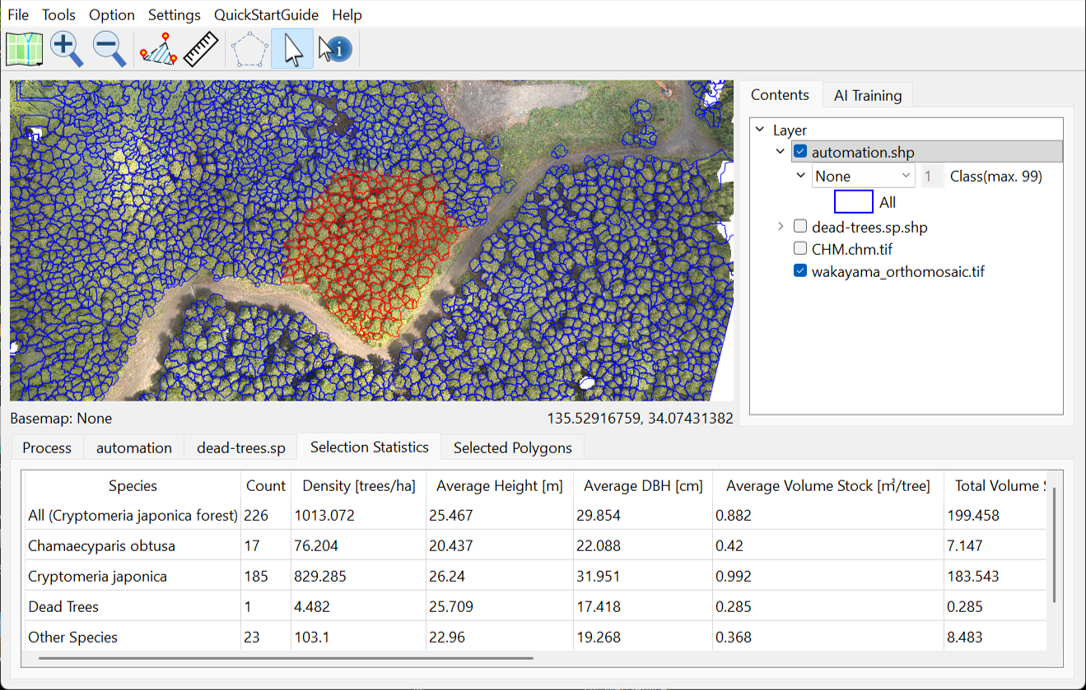
Task: Open the None classification dropdown
Action: [862, 176]
